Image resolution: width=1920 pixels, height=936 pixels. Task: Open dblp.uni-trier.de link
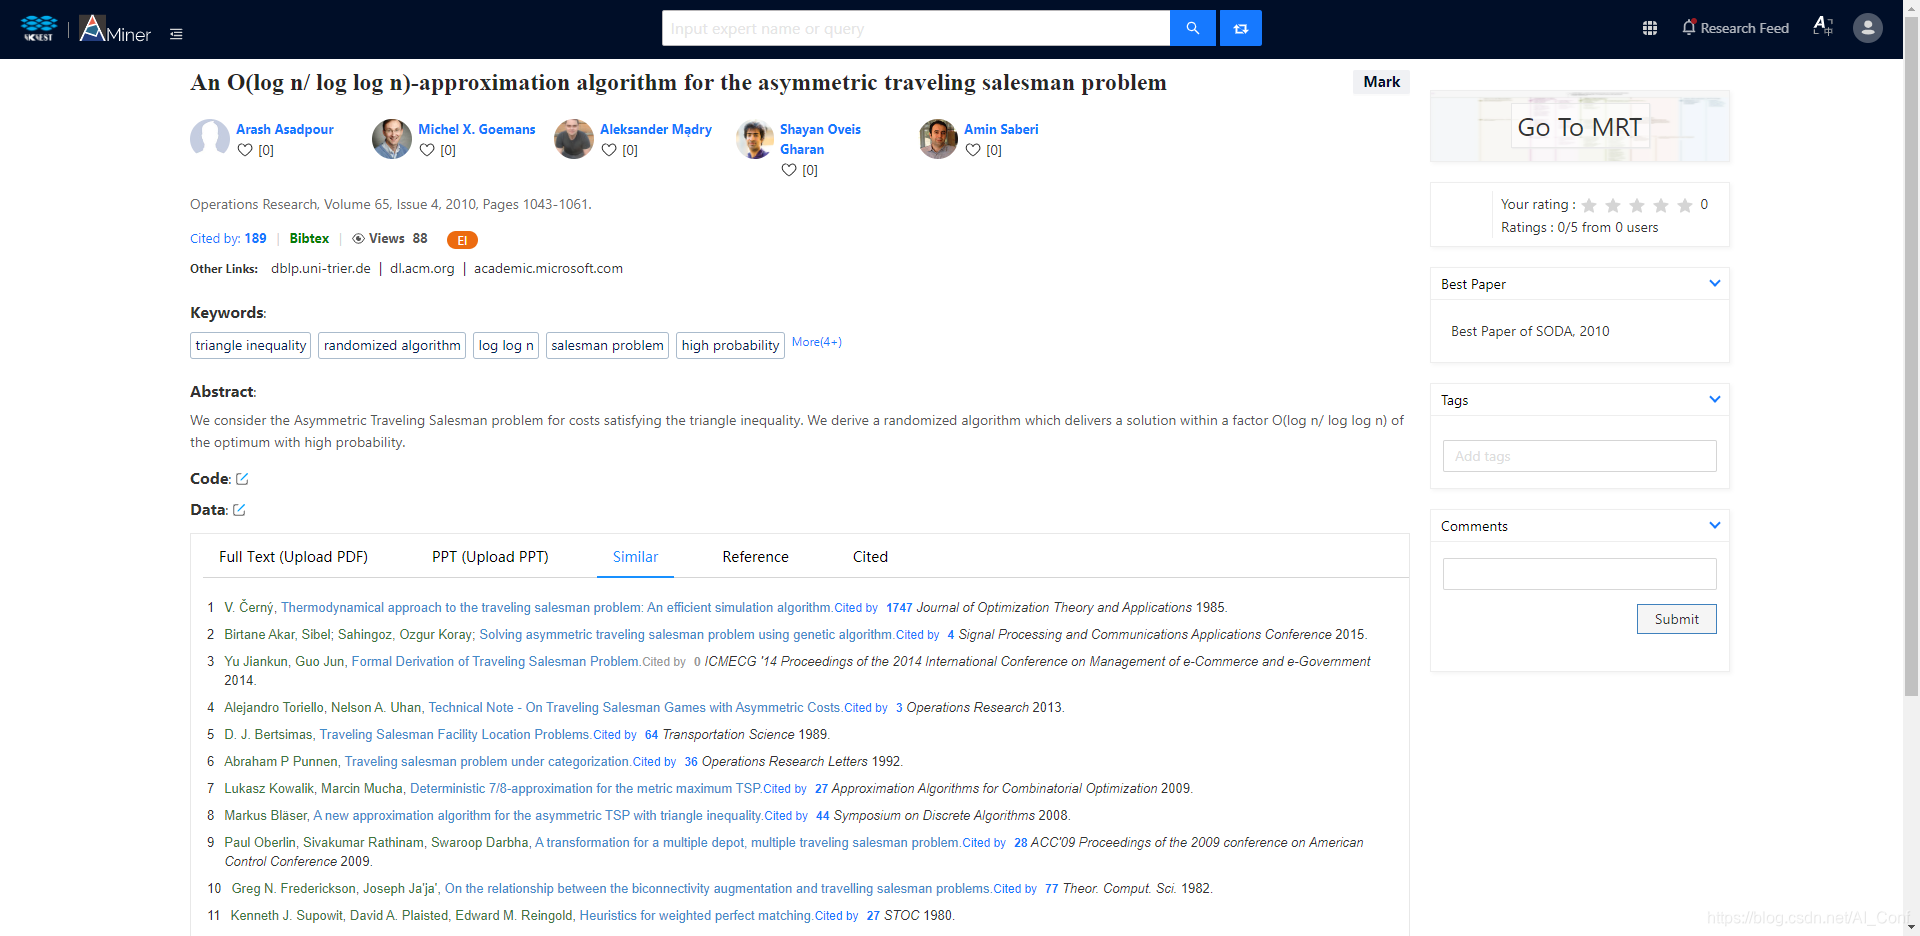321,269
